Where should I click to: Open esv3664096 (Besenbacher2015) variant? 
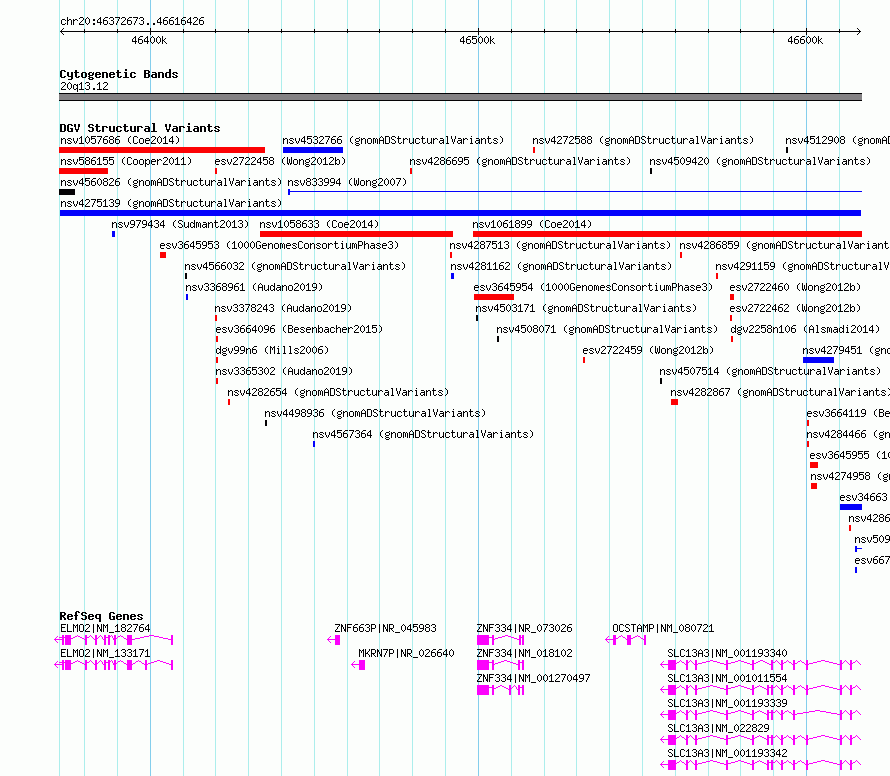click(299, 329)
